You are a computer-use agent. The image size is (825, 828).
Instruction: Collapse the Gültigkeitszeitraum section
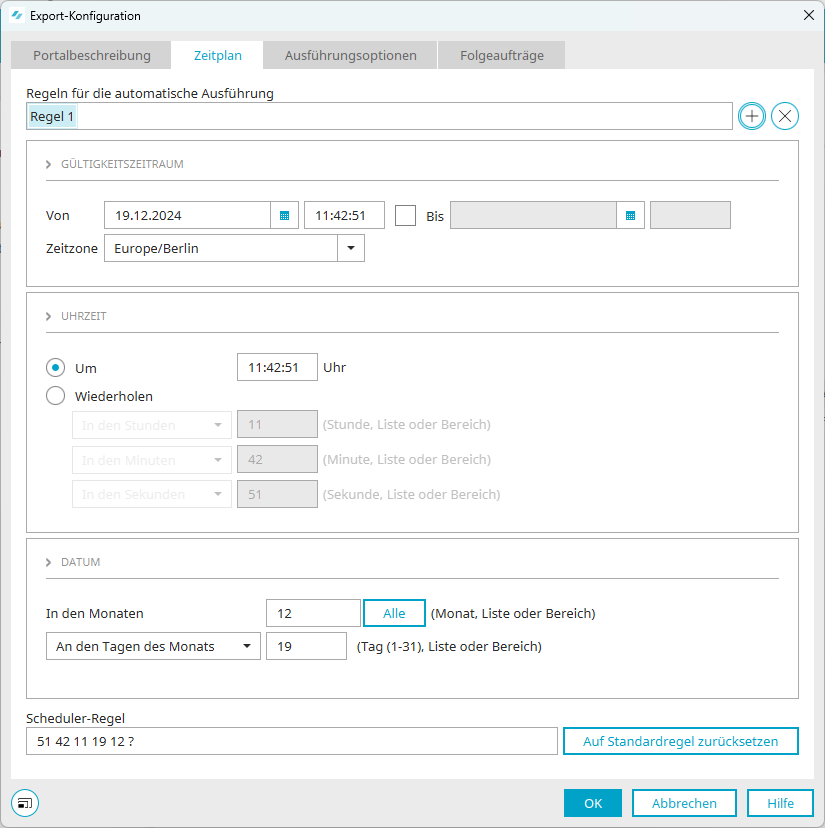(x=48, y=164)
